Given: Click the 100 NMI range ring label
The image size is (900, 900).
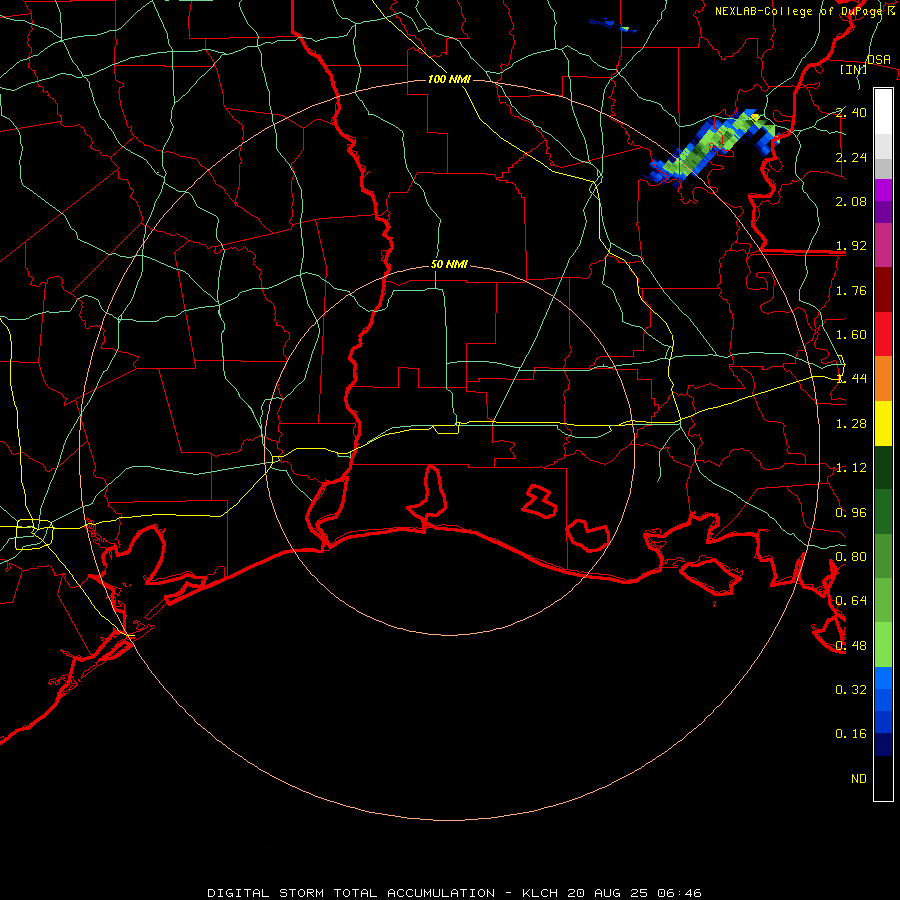Looking at the screenshot, I should pos(449,79).
